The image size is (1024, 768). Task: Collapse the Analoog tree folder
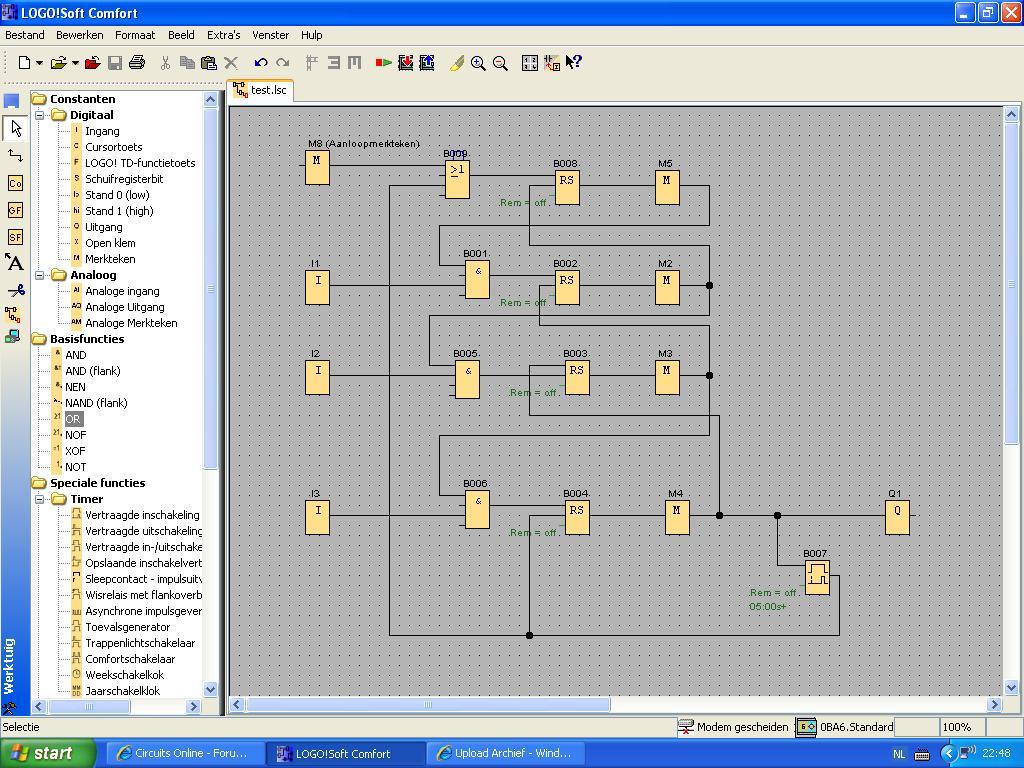(41, 275)
